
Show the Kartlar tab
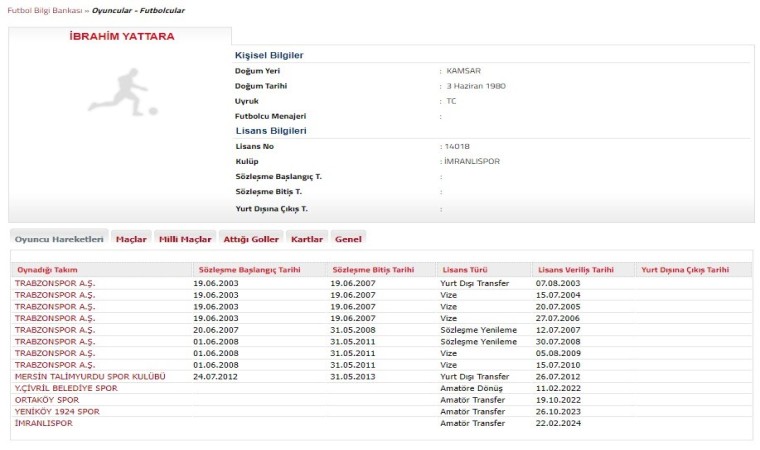(x=306, y=239)
